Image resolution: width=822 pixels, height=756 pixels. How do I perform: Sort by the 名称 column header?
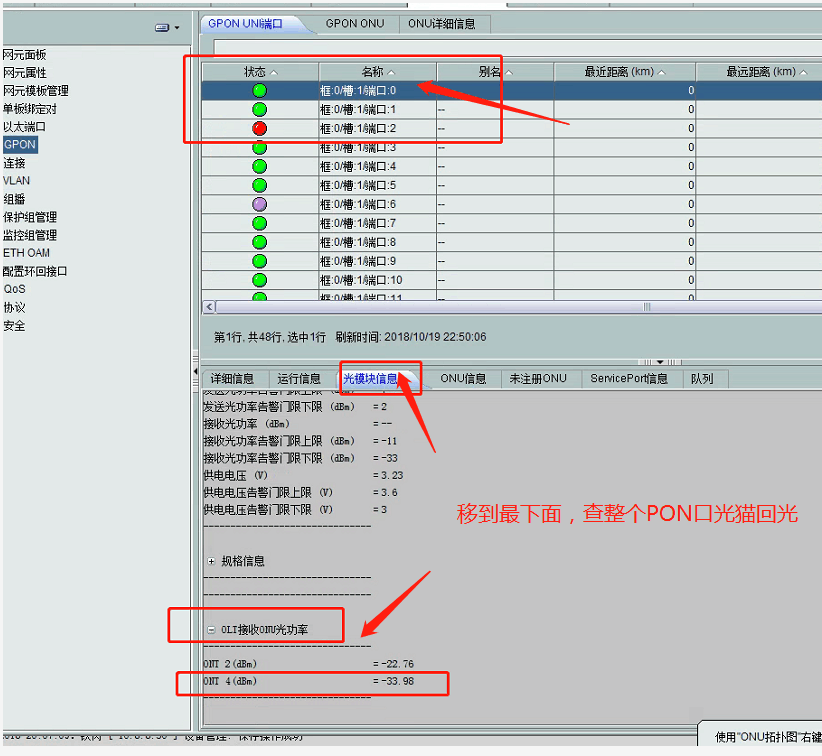377,72
